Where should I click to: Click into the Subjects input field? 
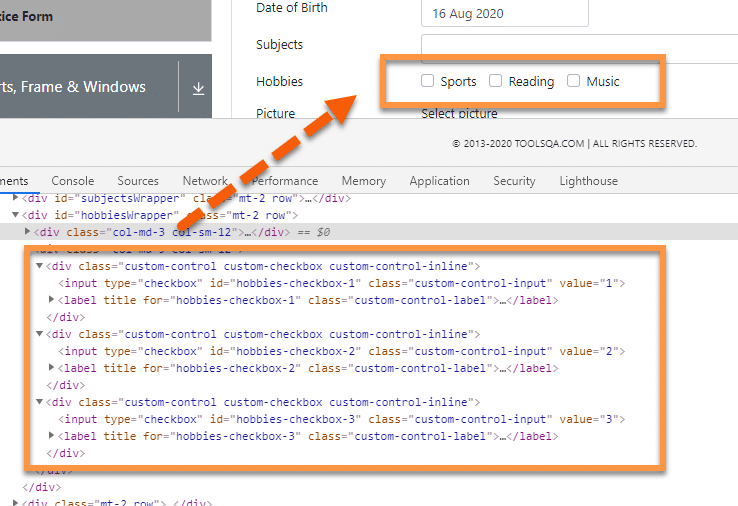click(x=578, y=47)
